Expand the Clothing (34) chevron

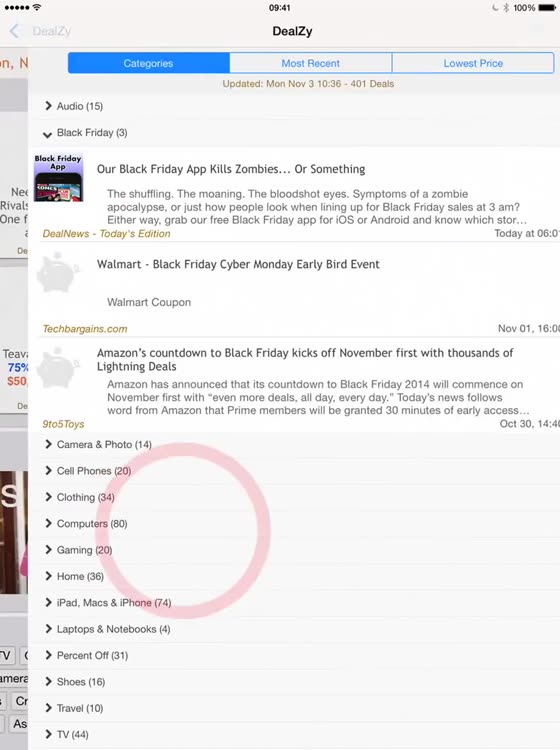48,496
